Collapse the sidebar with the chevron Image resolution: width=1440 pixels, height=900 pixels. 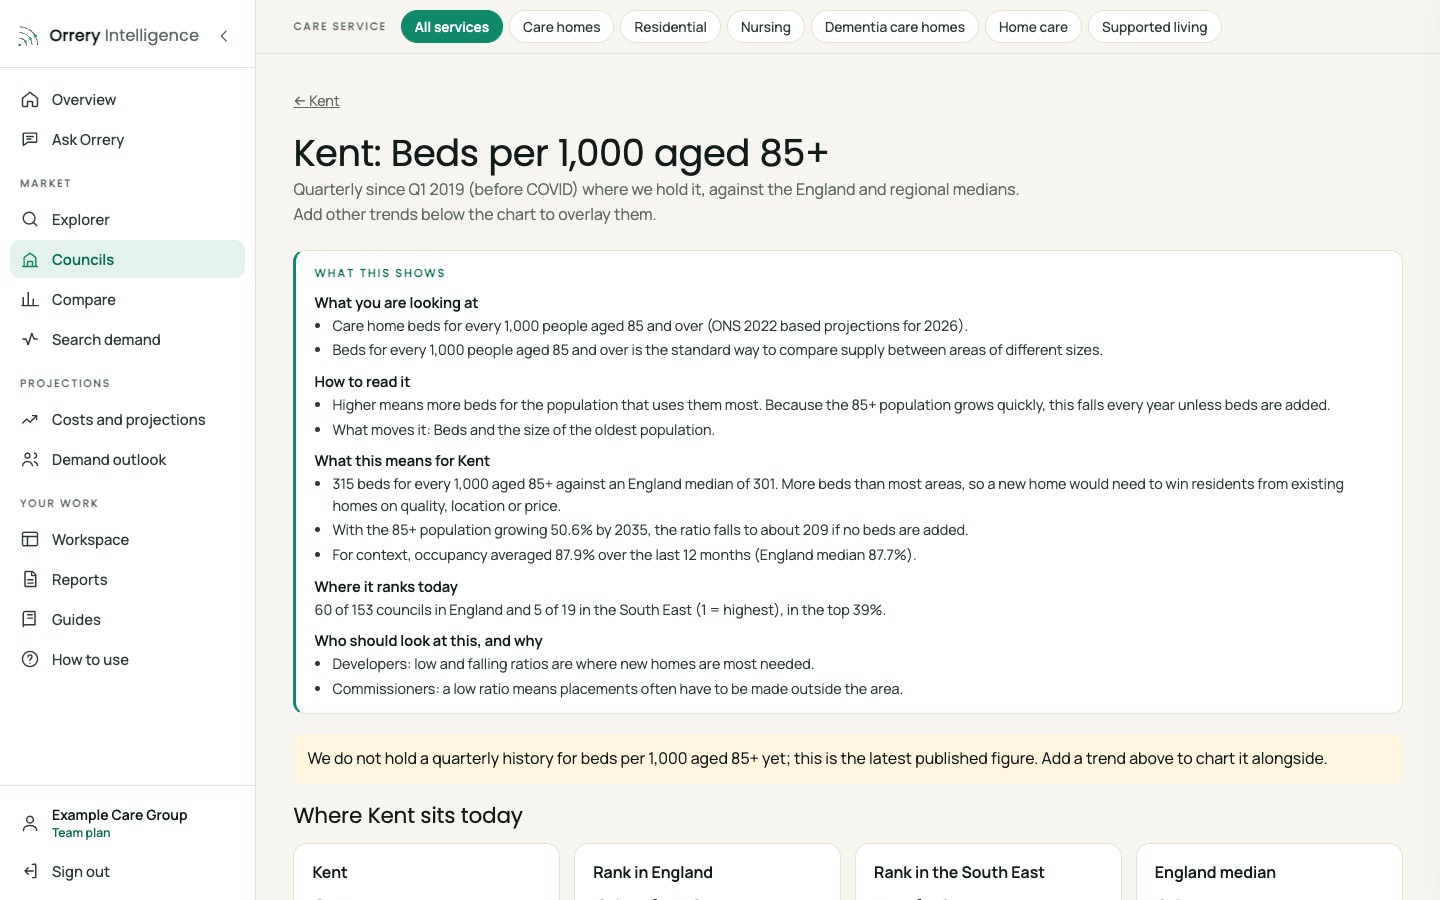tap(224, 36)
